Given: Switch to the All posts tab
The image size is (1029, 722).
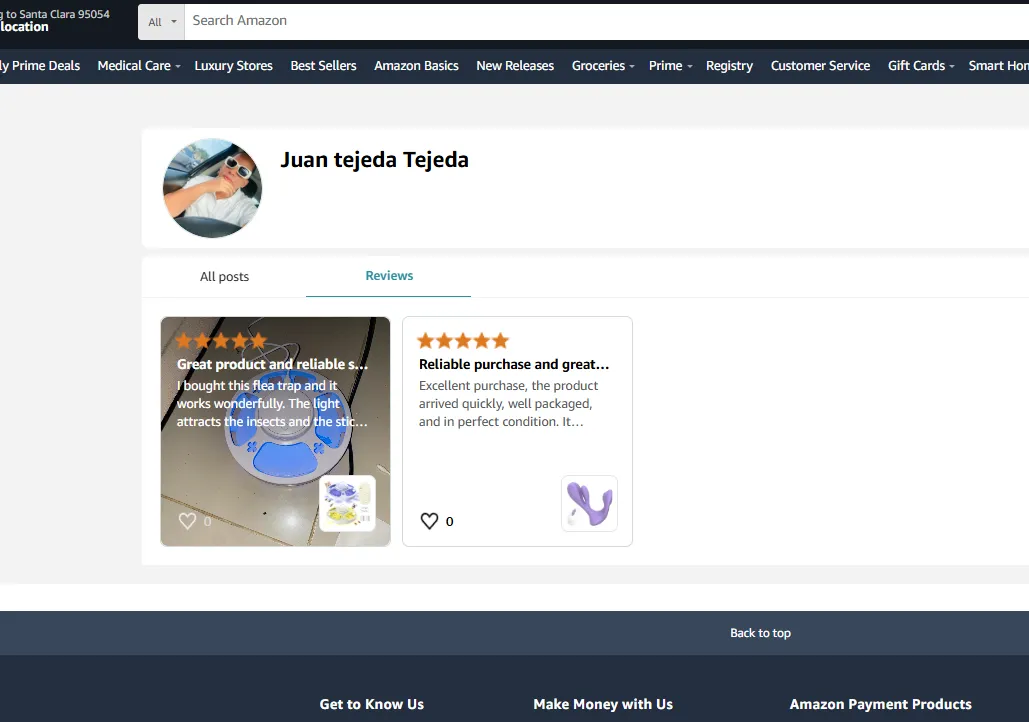Looking at the screenshot, I should point(224,276).
